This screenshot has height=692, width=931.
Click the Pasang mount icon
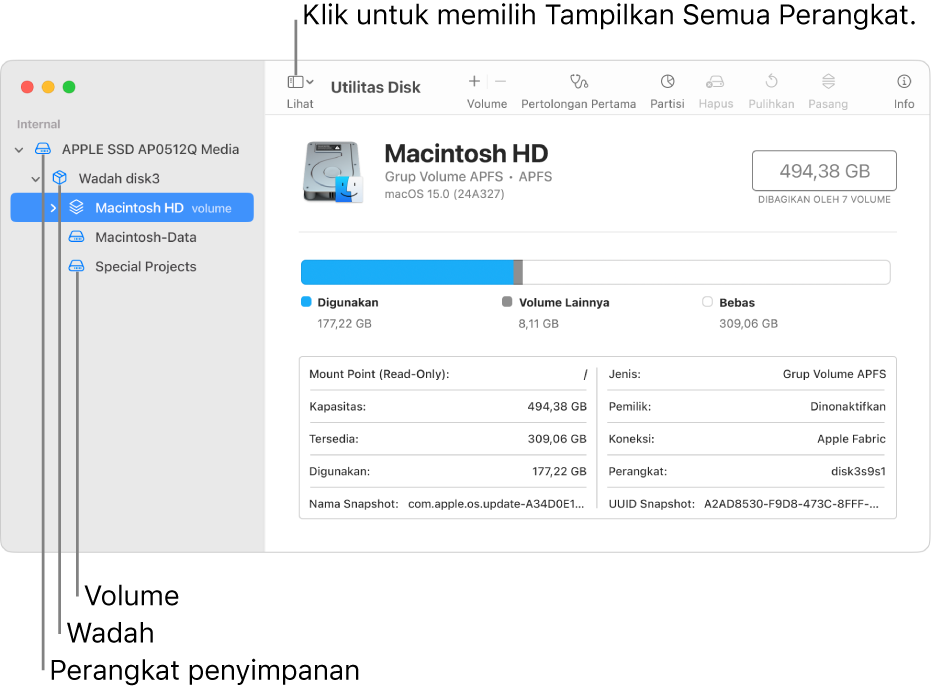click(x=828, y=81)
